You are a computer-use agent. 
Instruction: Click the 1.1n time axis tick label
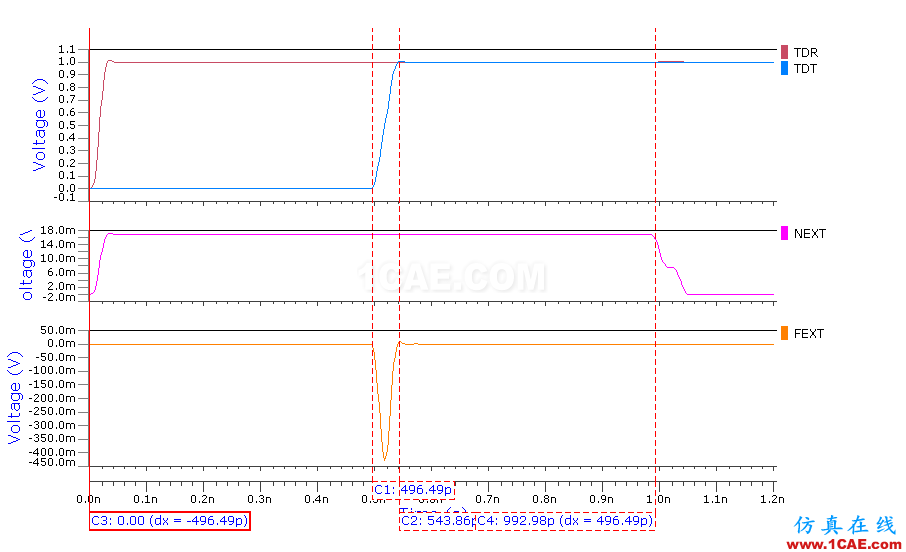(x=715, y=499)
